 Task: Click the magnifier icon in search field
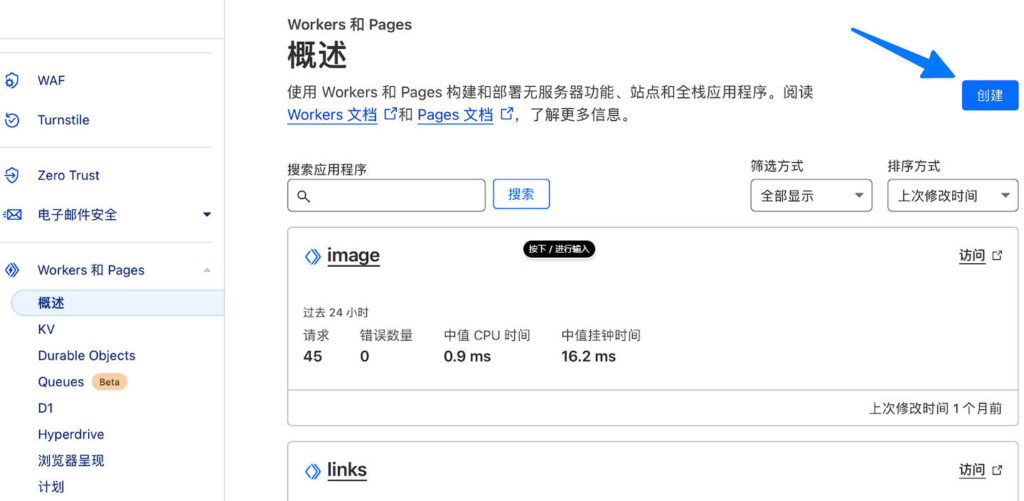coord(303,196)
